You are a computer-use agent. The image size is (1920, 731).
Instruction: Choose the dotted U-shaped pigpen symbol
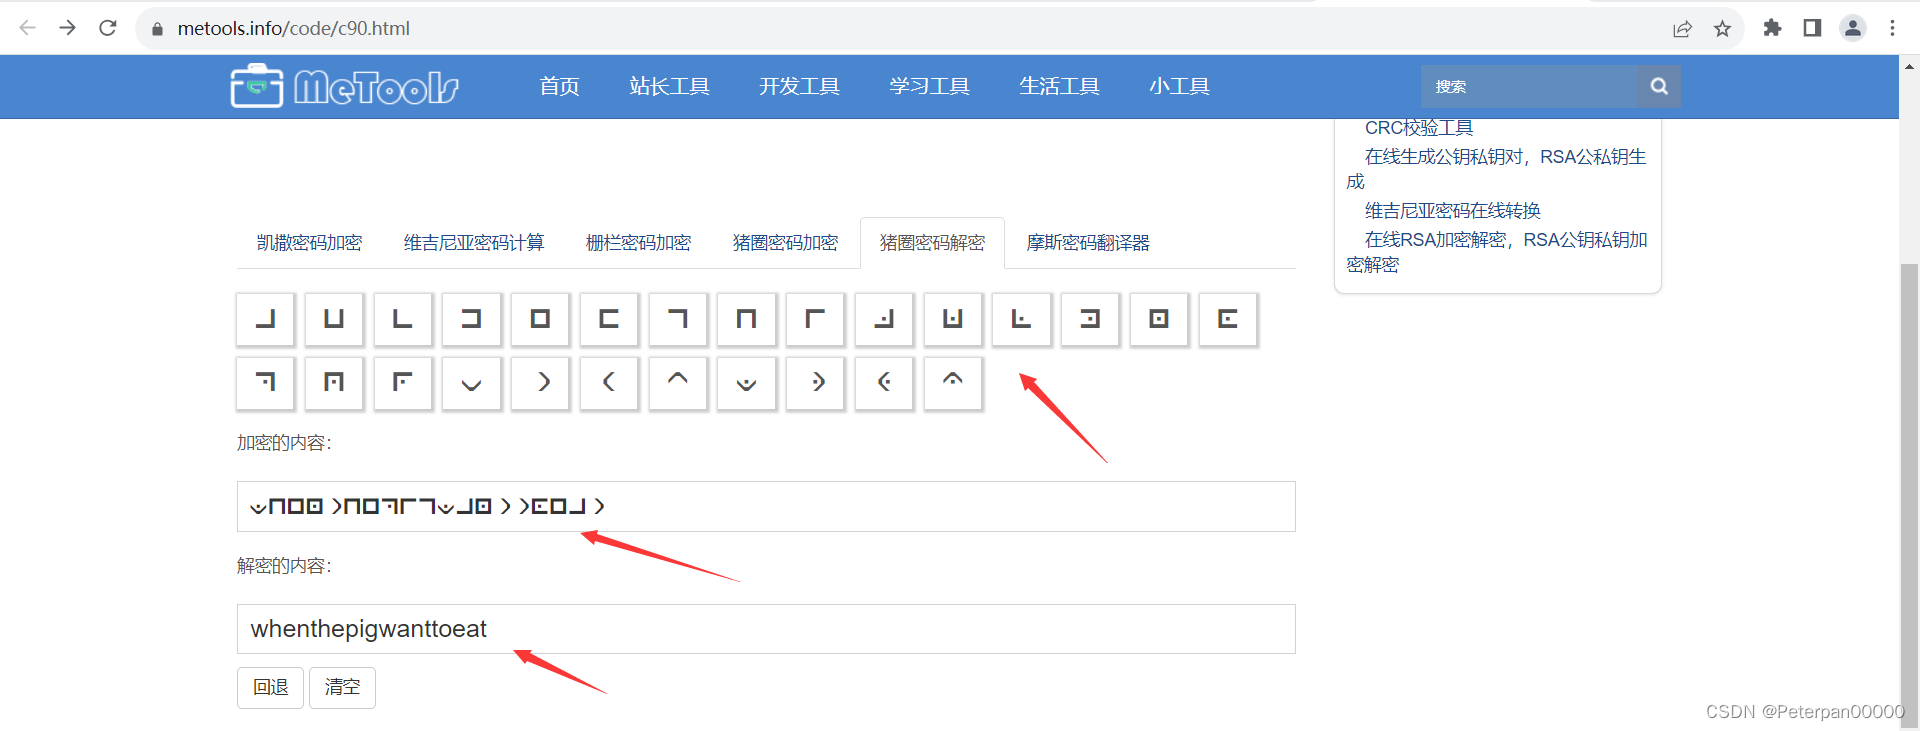[x=953, y=319]
